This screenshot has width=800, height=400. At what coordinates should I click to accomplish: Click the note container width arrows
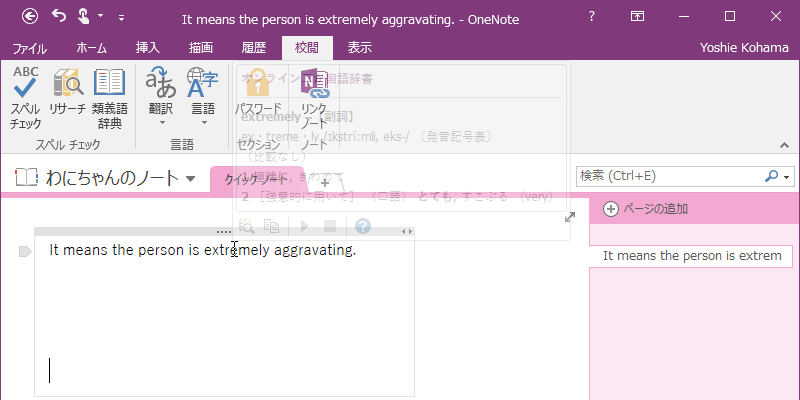pos(407,232)
